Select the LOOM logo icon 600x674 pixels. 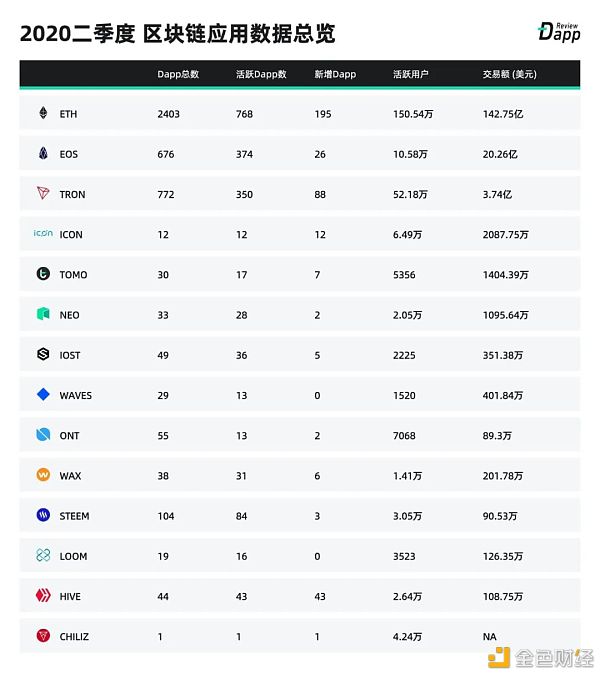[x=43, y=556]
